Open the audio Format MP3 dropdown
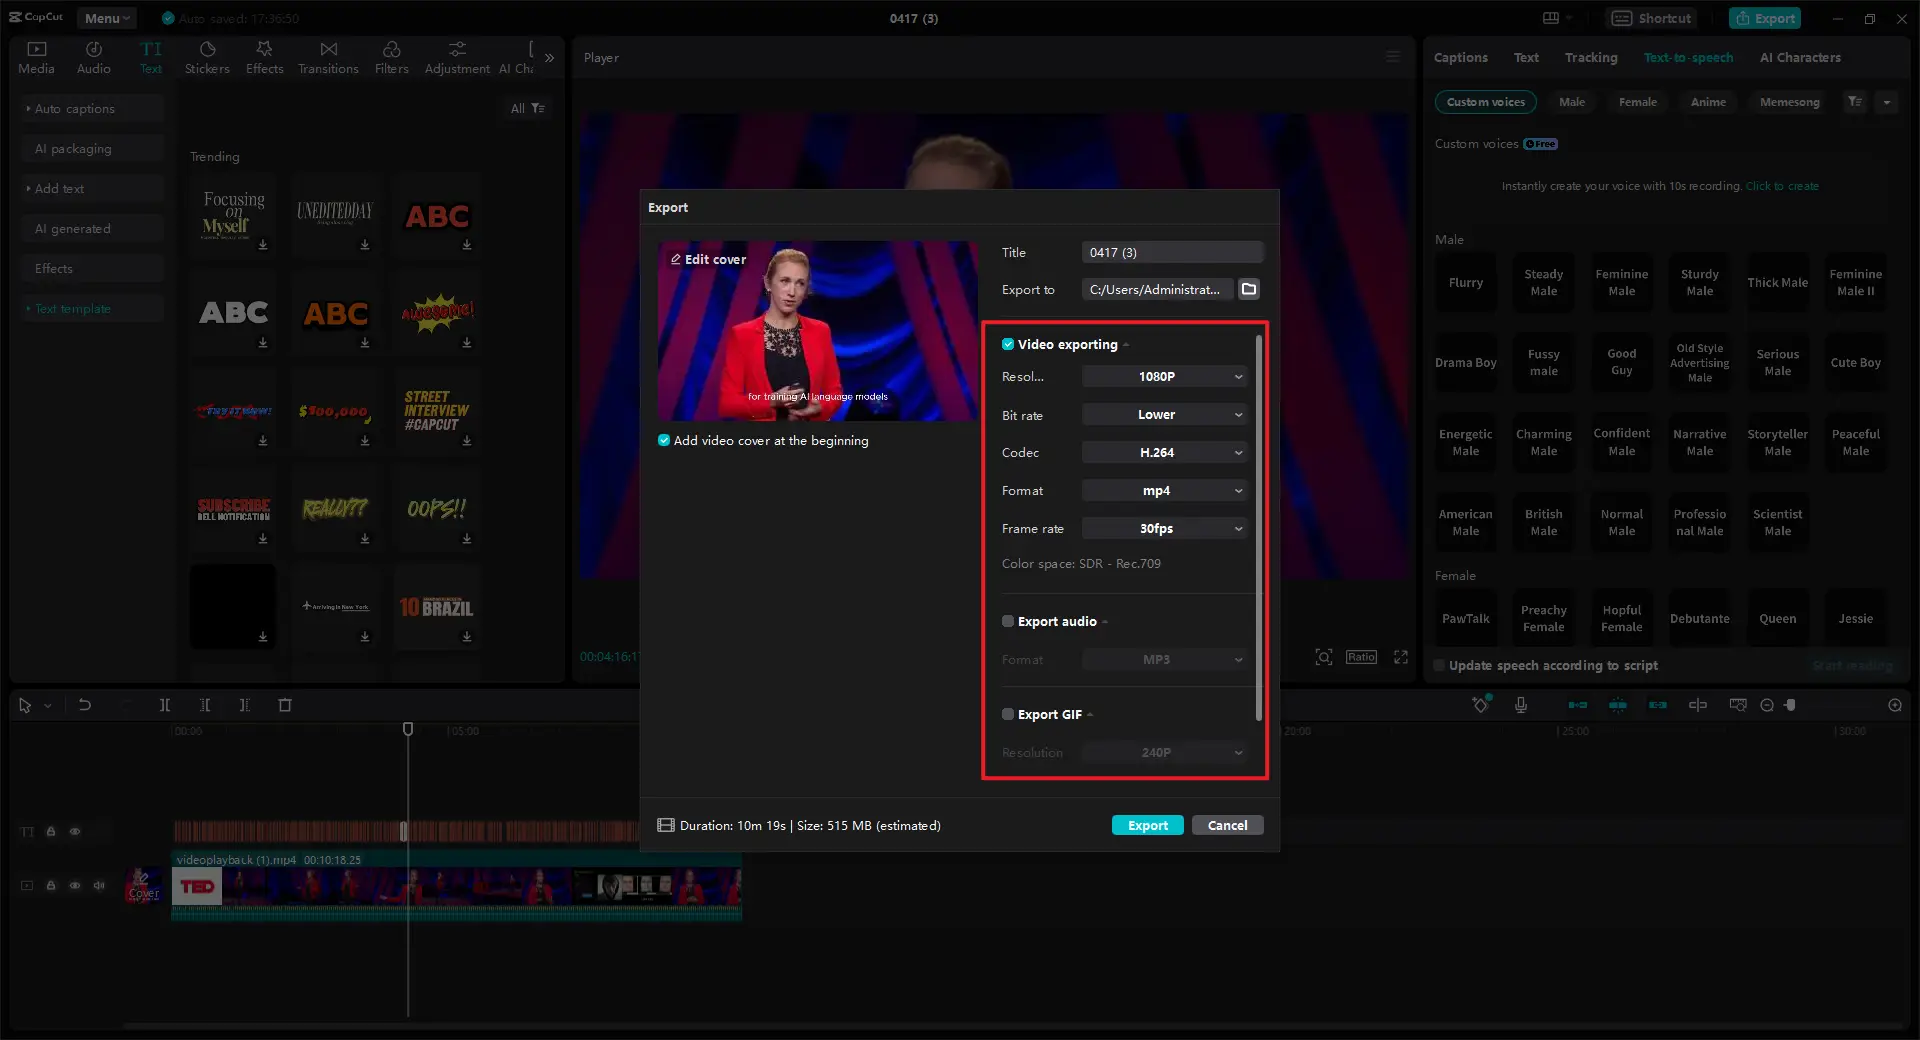Viewport: 1920px width, 1040px height. pyautogui.click(x=1165, y=659)
